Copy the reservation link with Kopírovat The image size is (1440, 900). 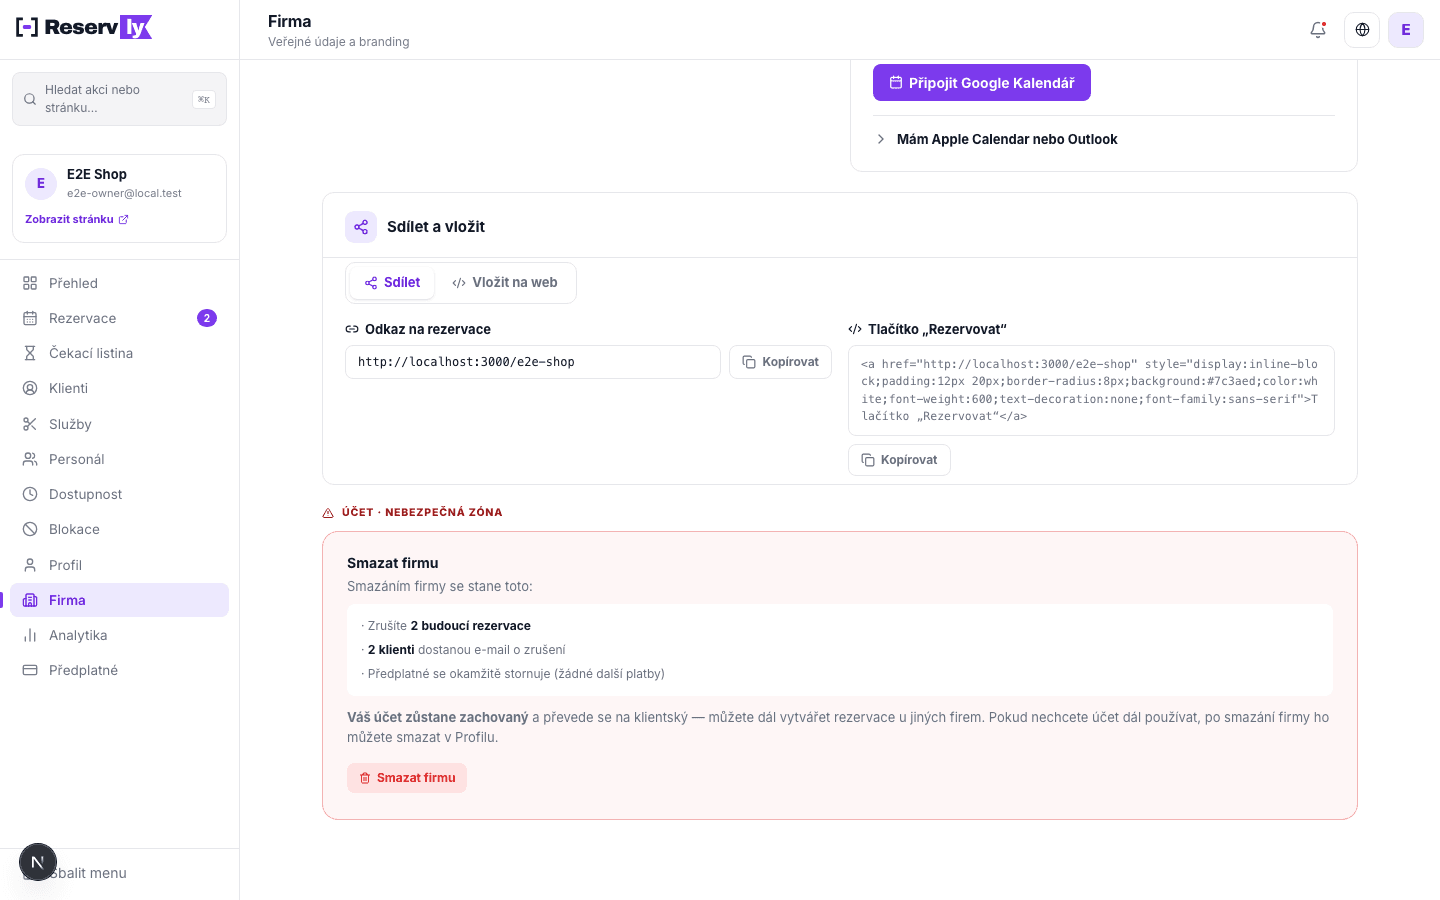[780, 362]
